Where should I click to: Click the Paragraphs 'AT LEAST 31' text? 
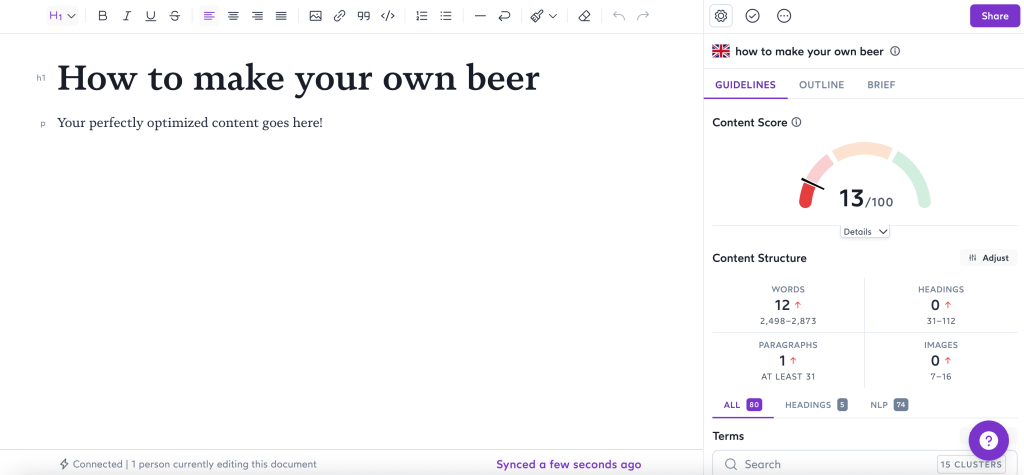click(788, 377)
